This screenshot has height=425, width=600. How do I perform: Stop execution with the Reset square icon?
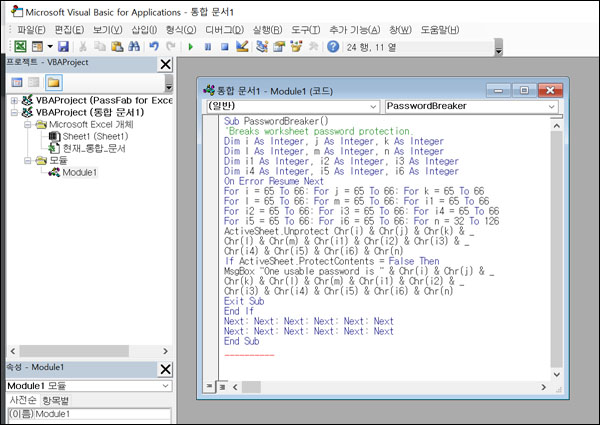tap(224, 47)
